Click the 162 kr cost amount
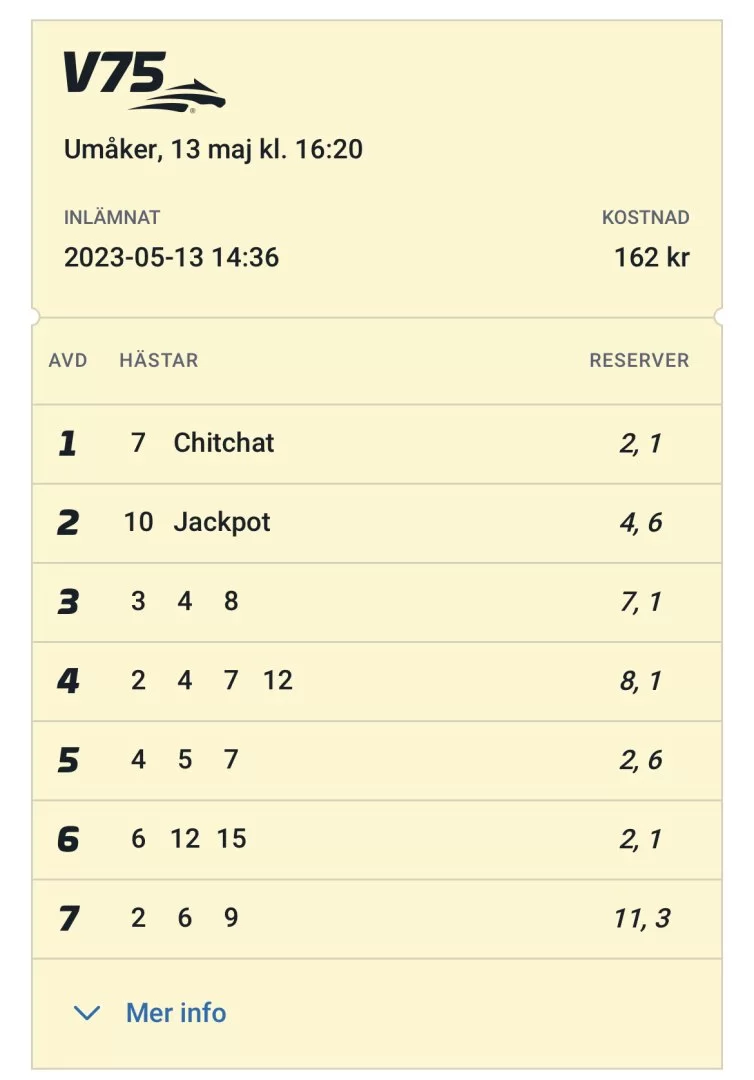The height and width of the screenshot is (1080, 754). [651, 257]
